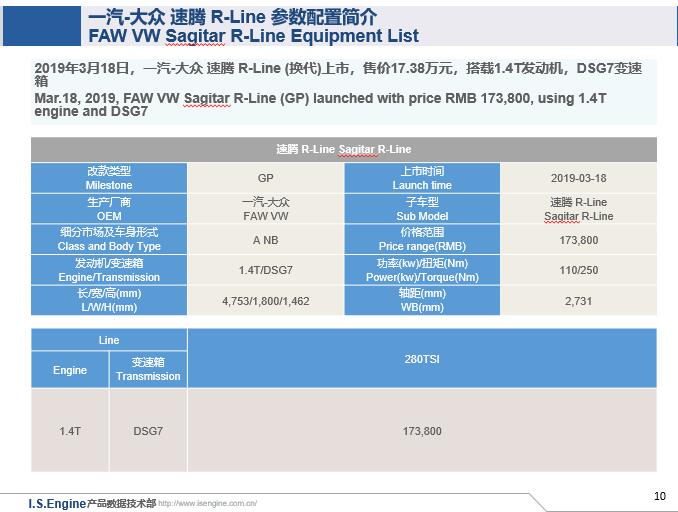The width and height of the screenshot is (678, 512).
Task: Click the 'WB(mm)' label cell
Action: click(x=422, y=300)
